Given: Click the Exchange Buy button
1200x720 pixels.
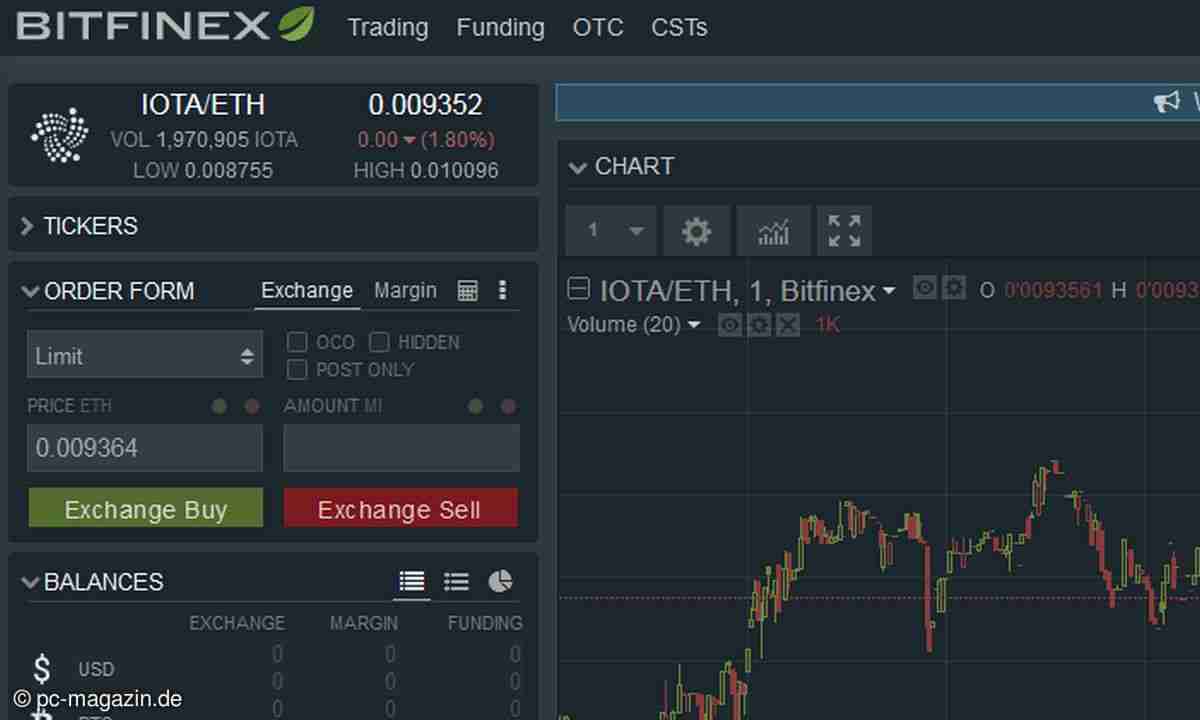Looking at the screenshot, I should (145, 509).
